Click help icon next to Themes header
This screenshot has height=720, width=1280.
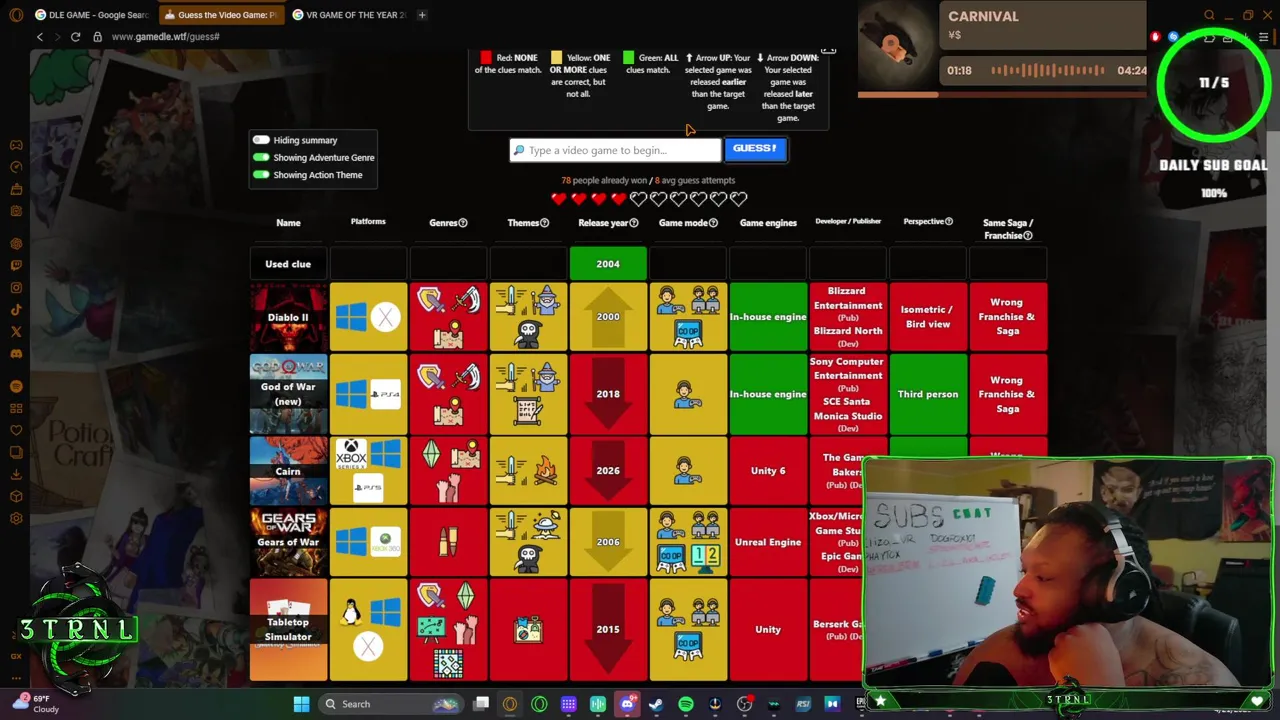click(545, 223)
